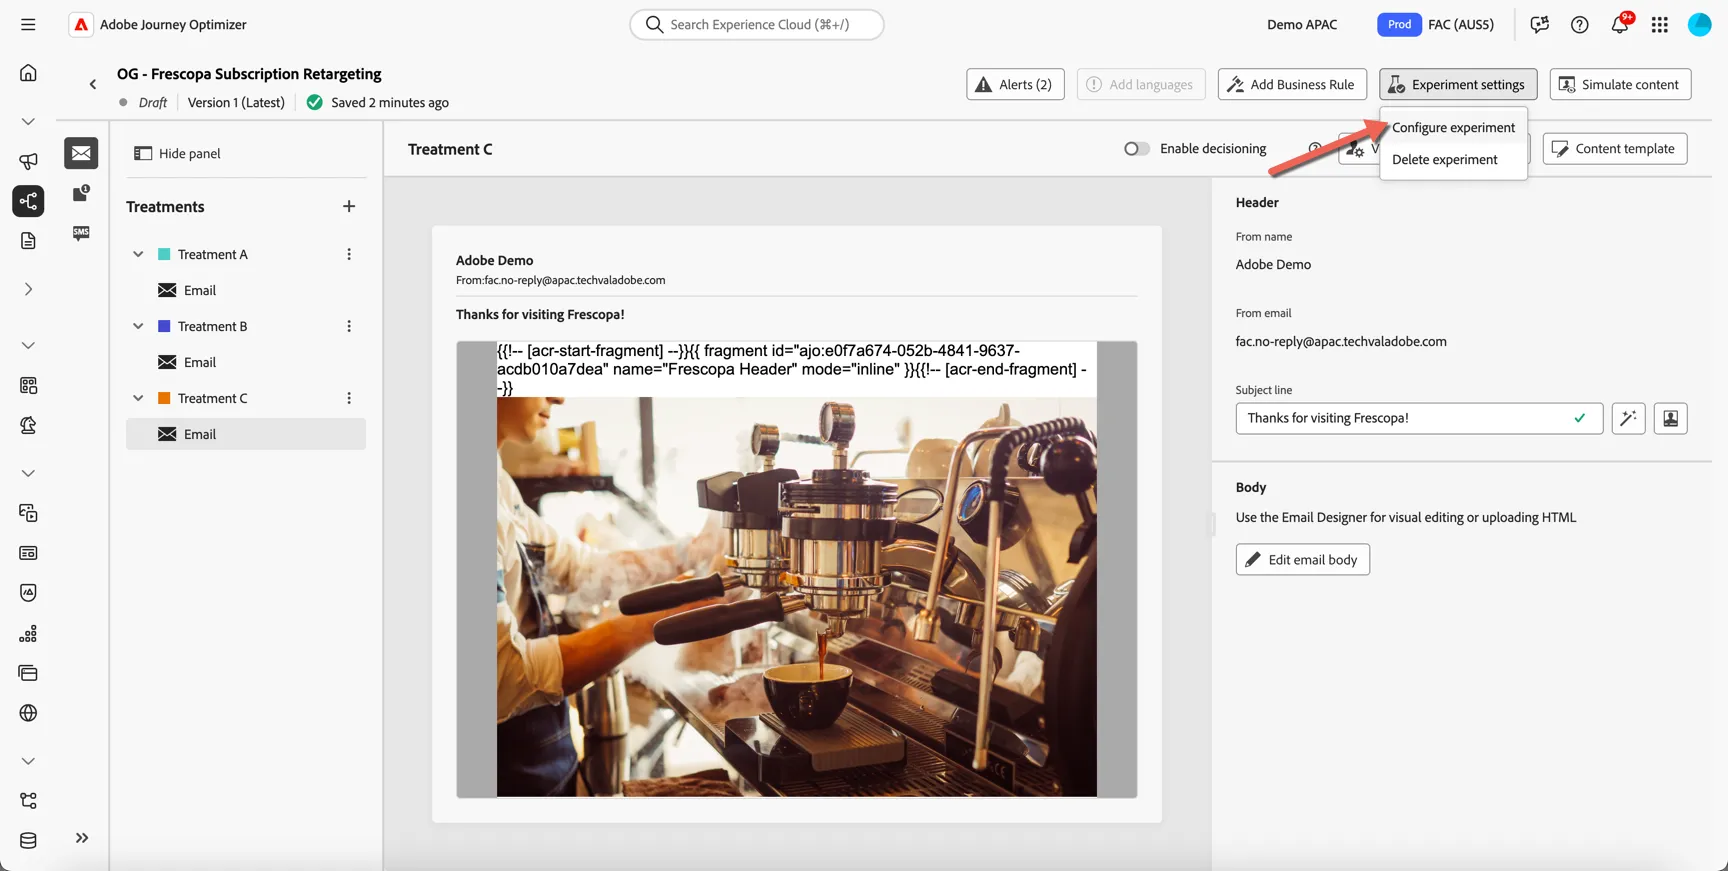1728x871 pixels.
Task: Open the Journeys sidebar icon
Action: [x=28, y=201]
